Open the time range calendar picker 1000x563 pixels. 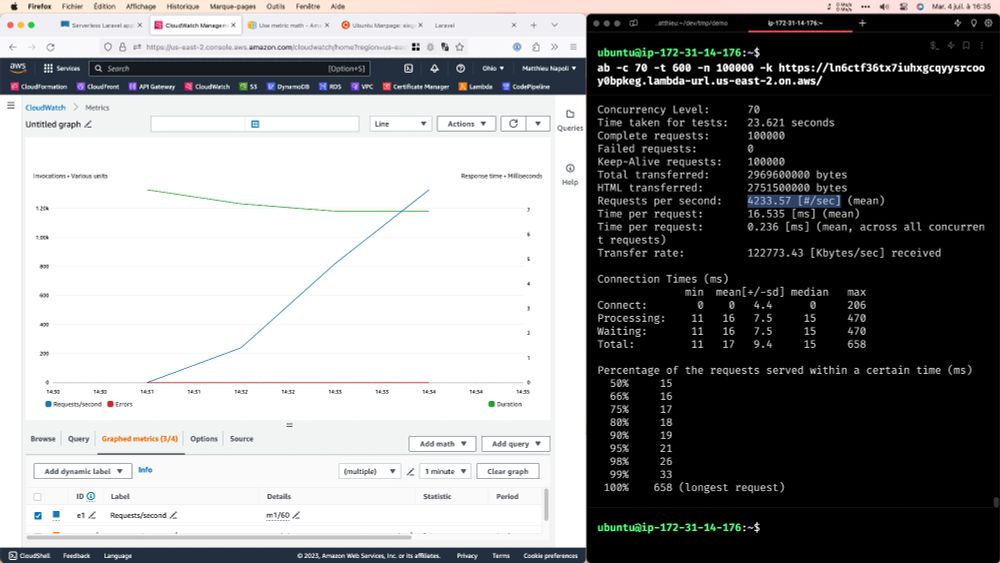255,124
